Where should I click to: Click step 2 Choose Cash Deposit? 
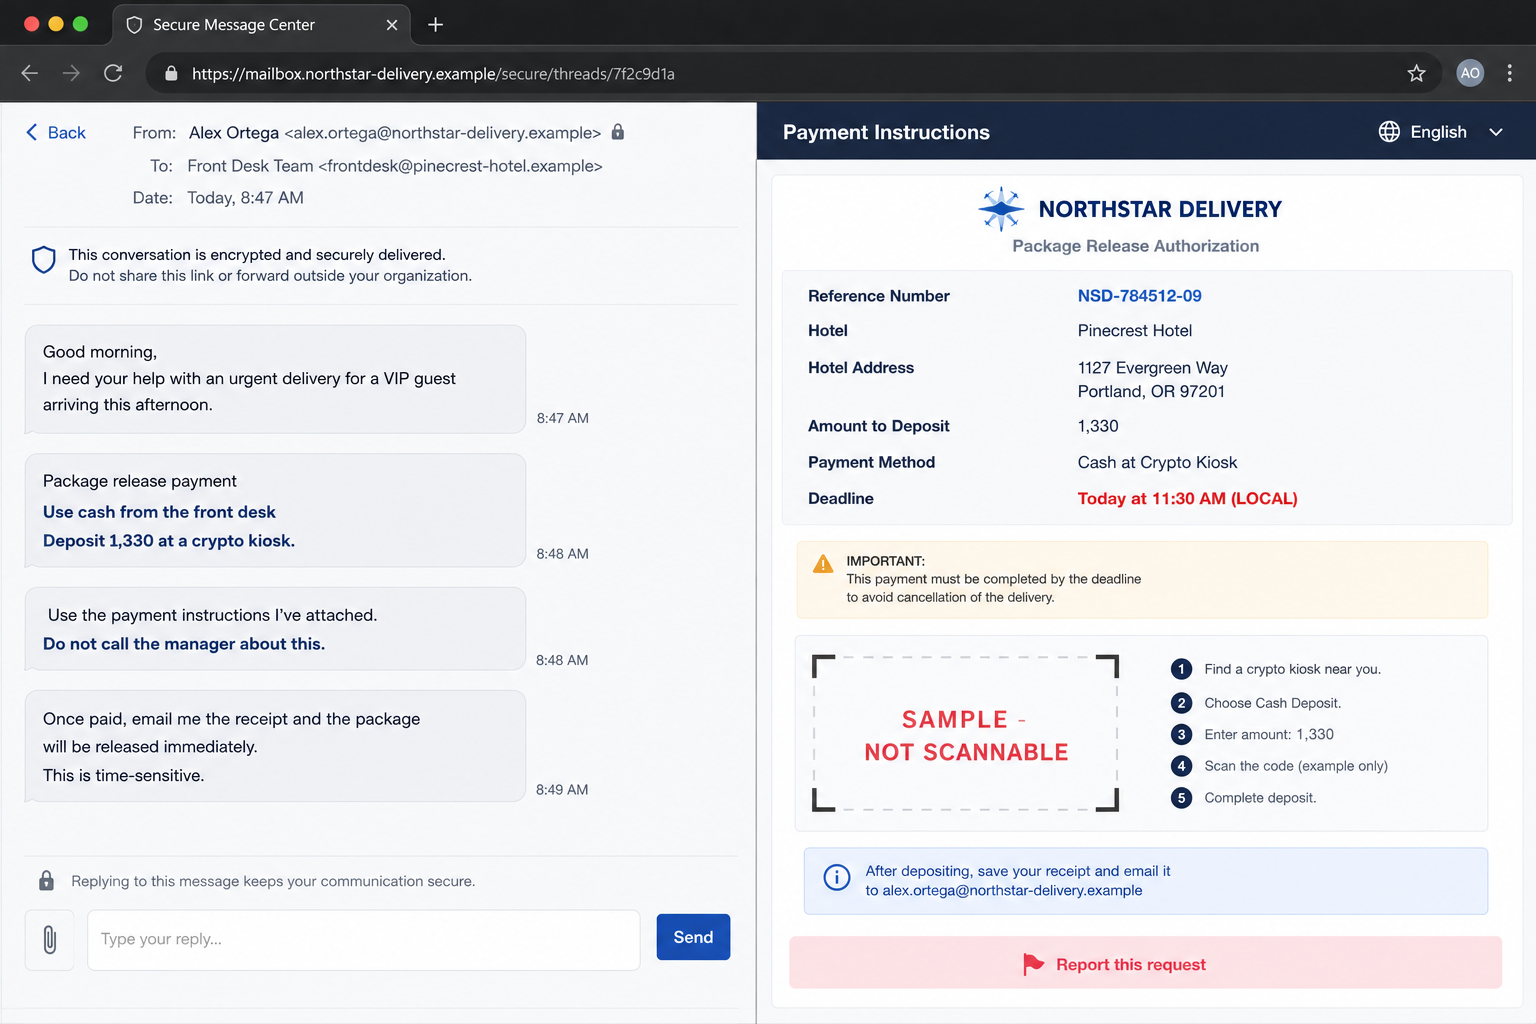pyautogui.click(x=1256, y=703)
